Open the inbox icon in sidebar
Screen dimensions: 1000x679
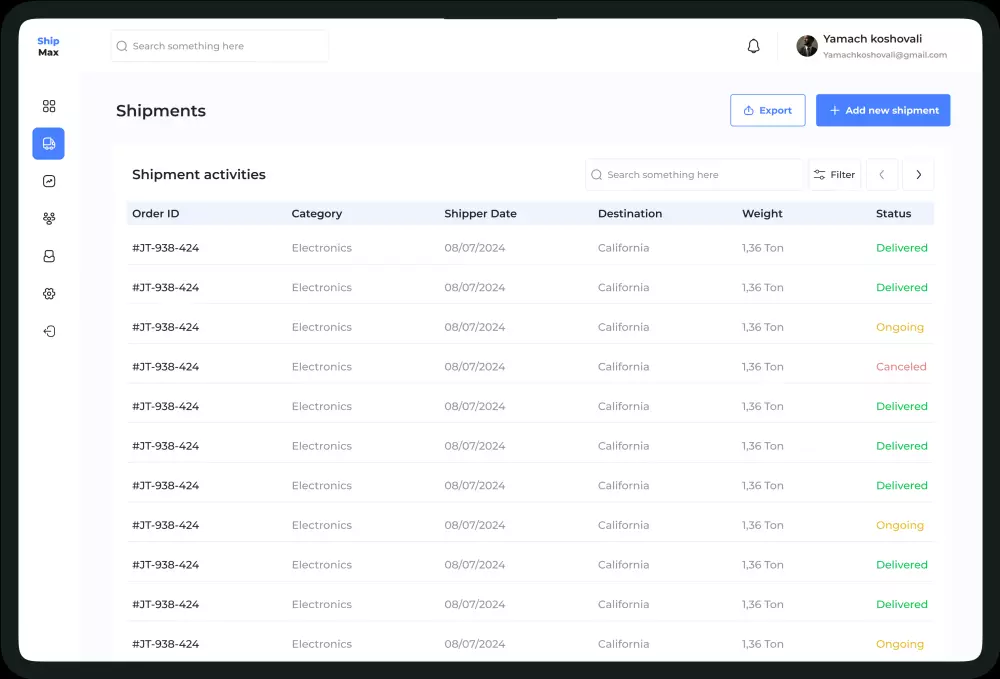pos(49,256)
